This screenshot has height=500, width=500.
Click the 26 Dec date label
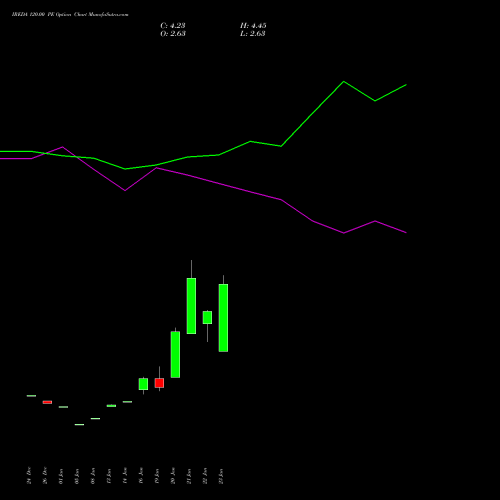45,476
